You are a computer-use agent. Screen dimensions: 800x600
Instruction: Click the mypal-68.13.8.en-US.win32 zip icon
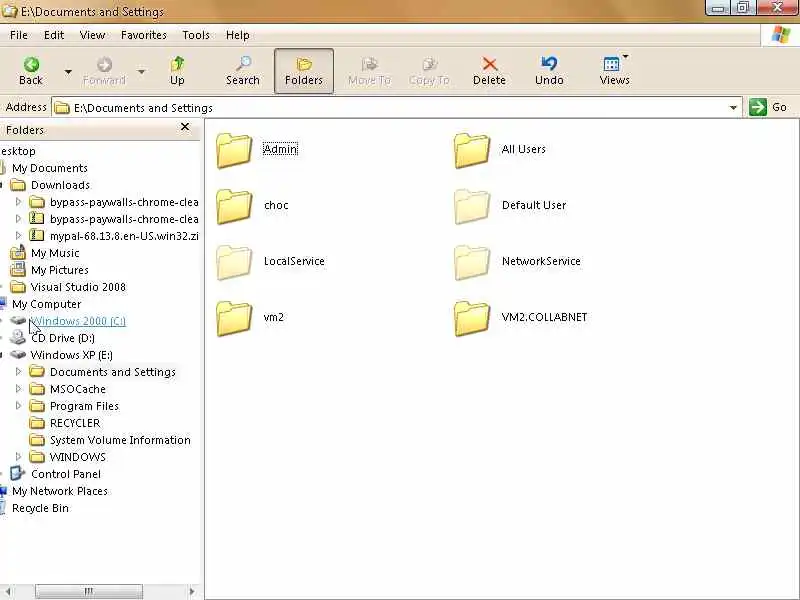[37, 235]
